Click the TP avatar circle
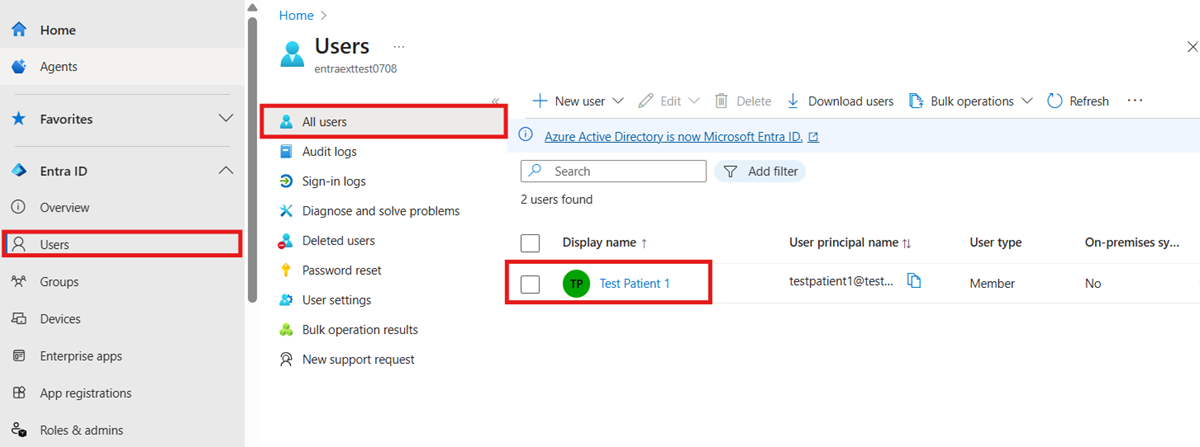1200x447 pixels. 577,284
